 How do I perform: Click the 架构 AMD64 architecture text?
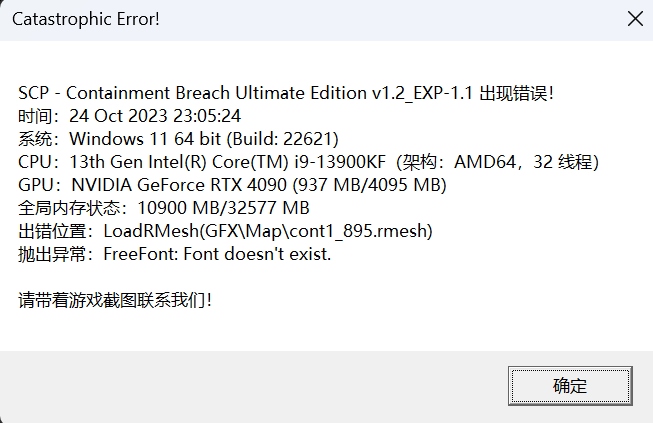pos(459,162)
